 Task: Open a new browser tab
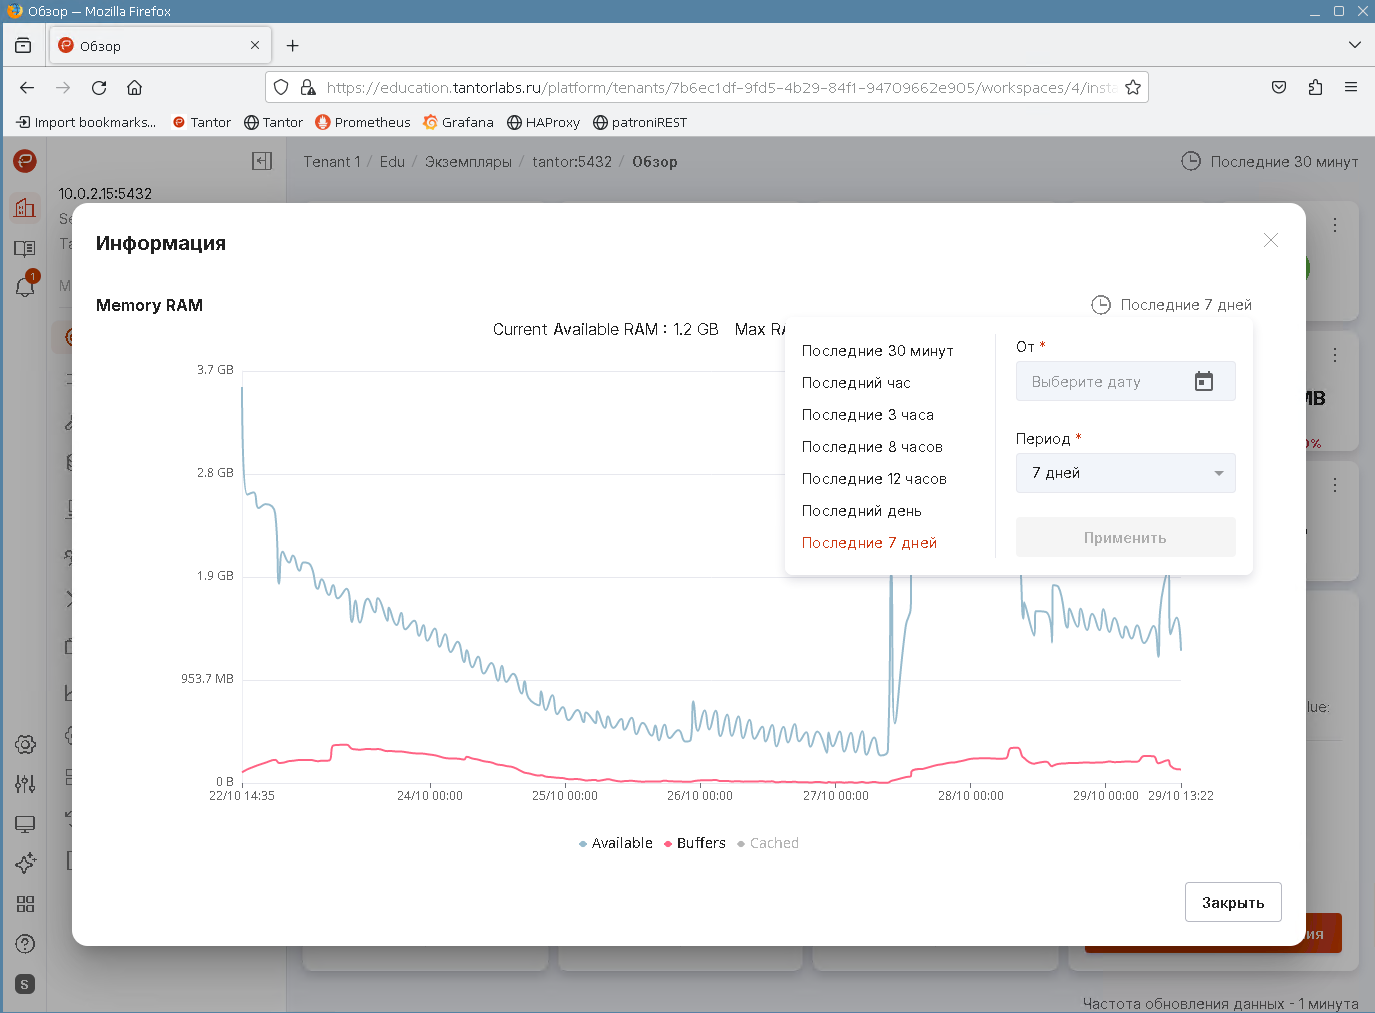click(292, 46)
